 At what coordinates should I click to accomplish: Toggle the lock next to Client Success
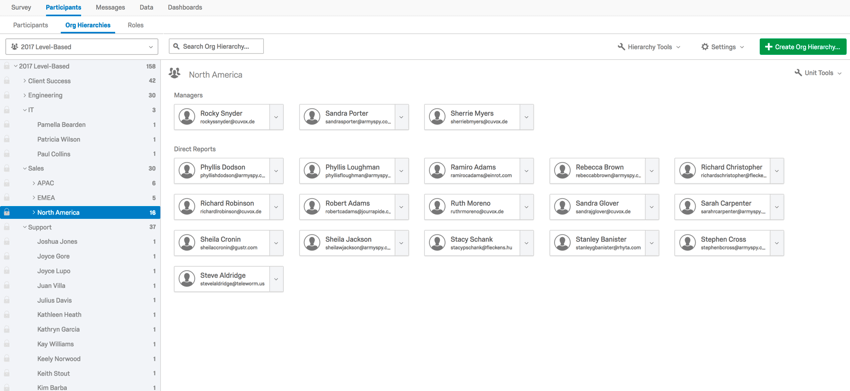click(x=7, y=81)
